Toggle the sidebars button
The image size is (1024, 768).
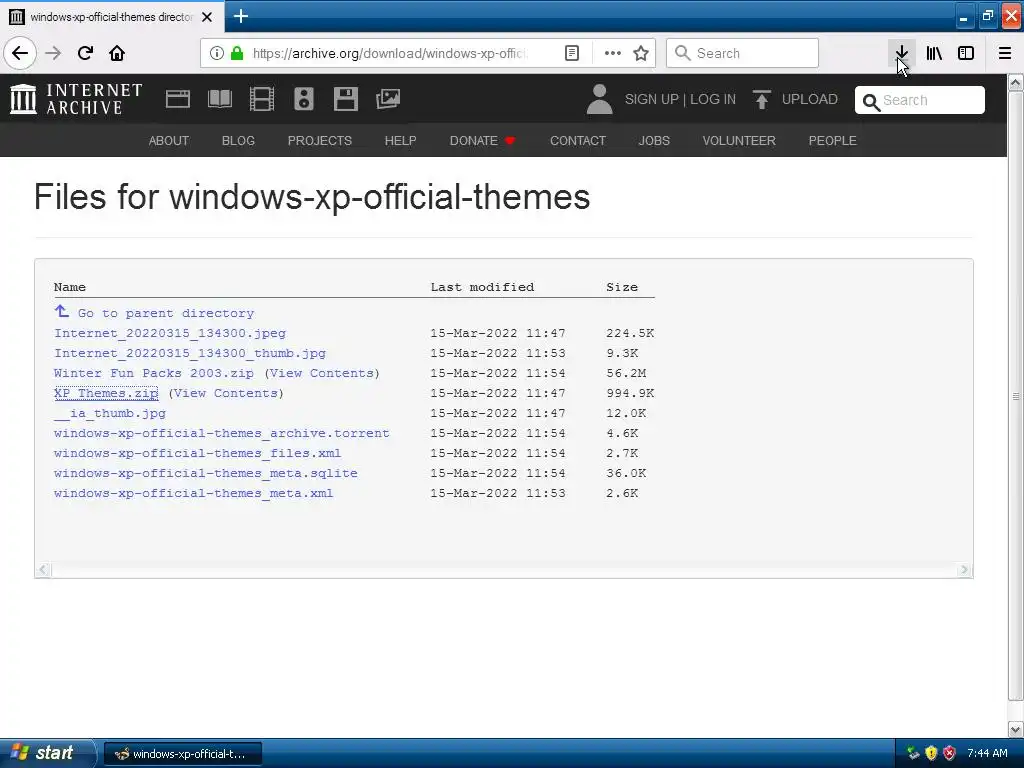pos(966,53)
